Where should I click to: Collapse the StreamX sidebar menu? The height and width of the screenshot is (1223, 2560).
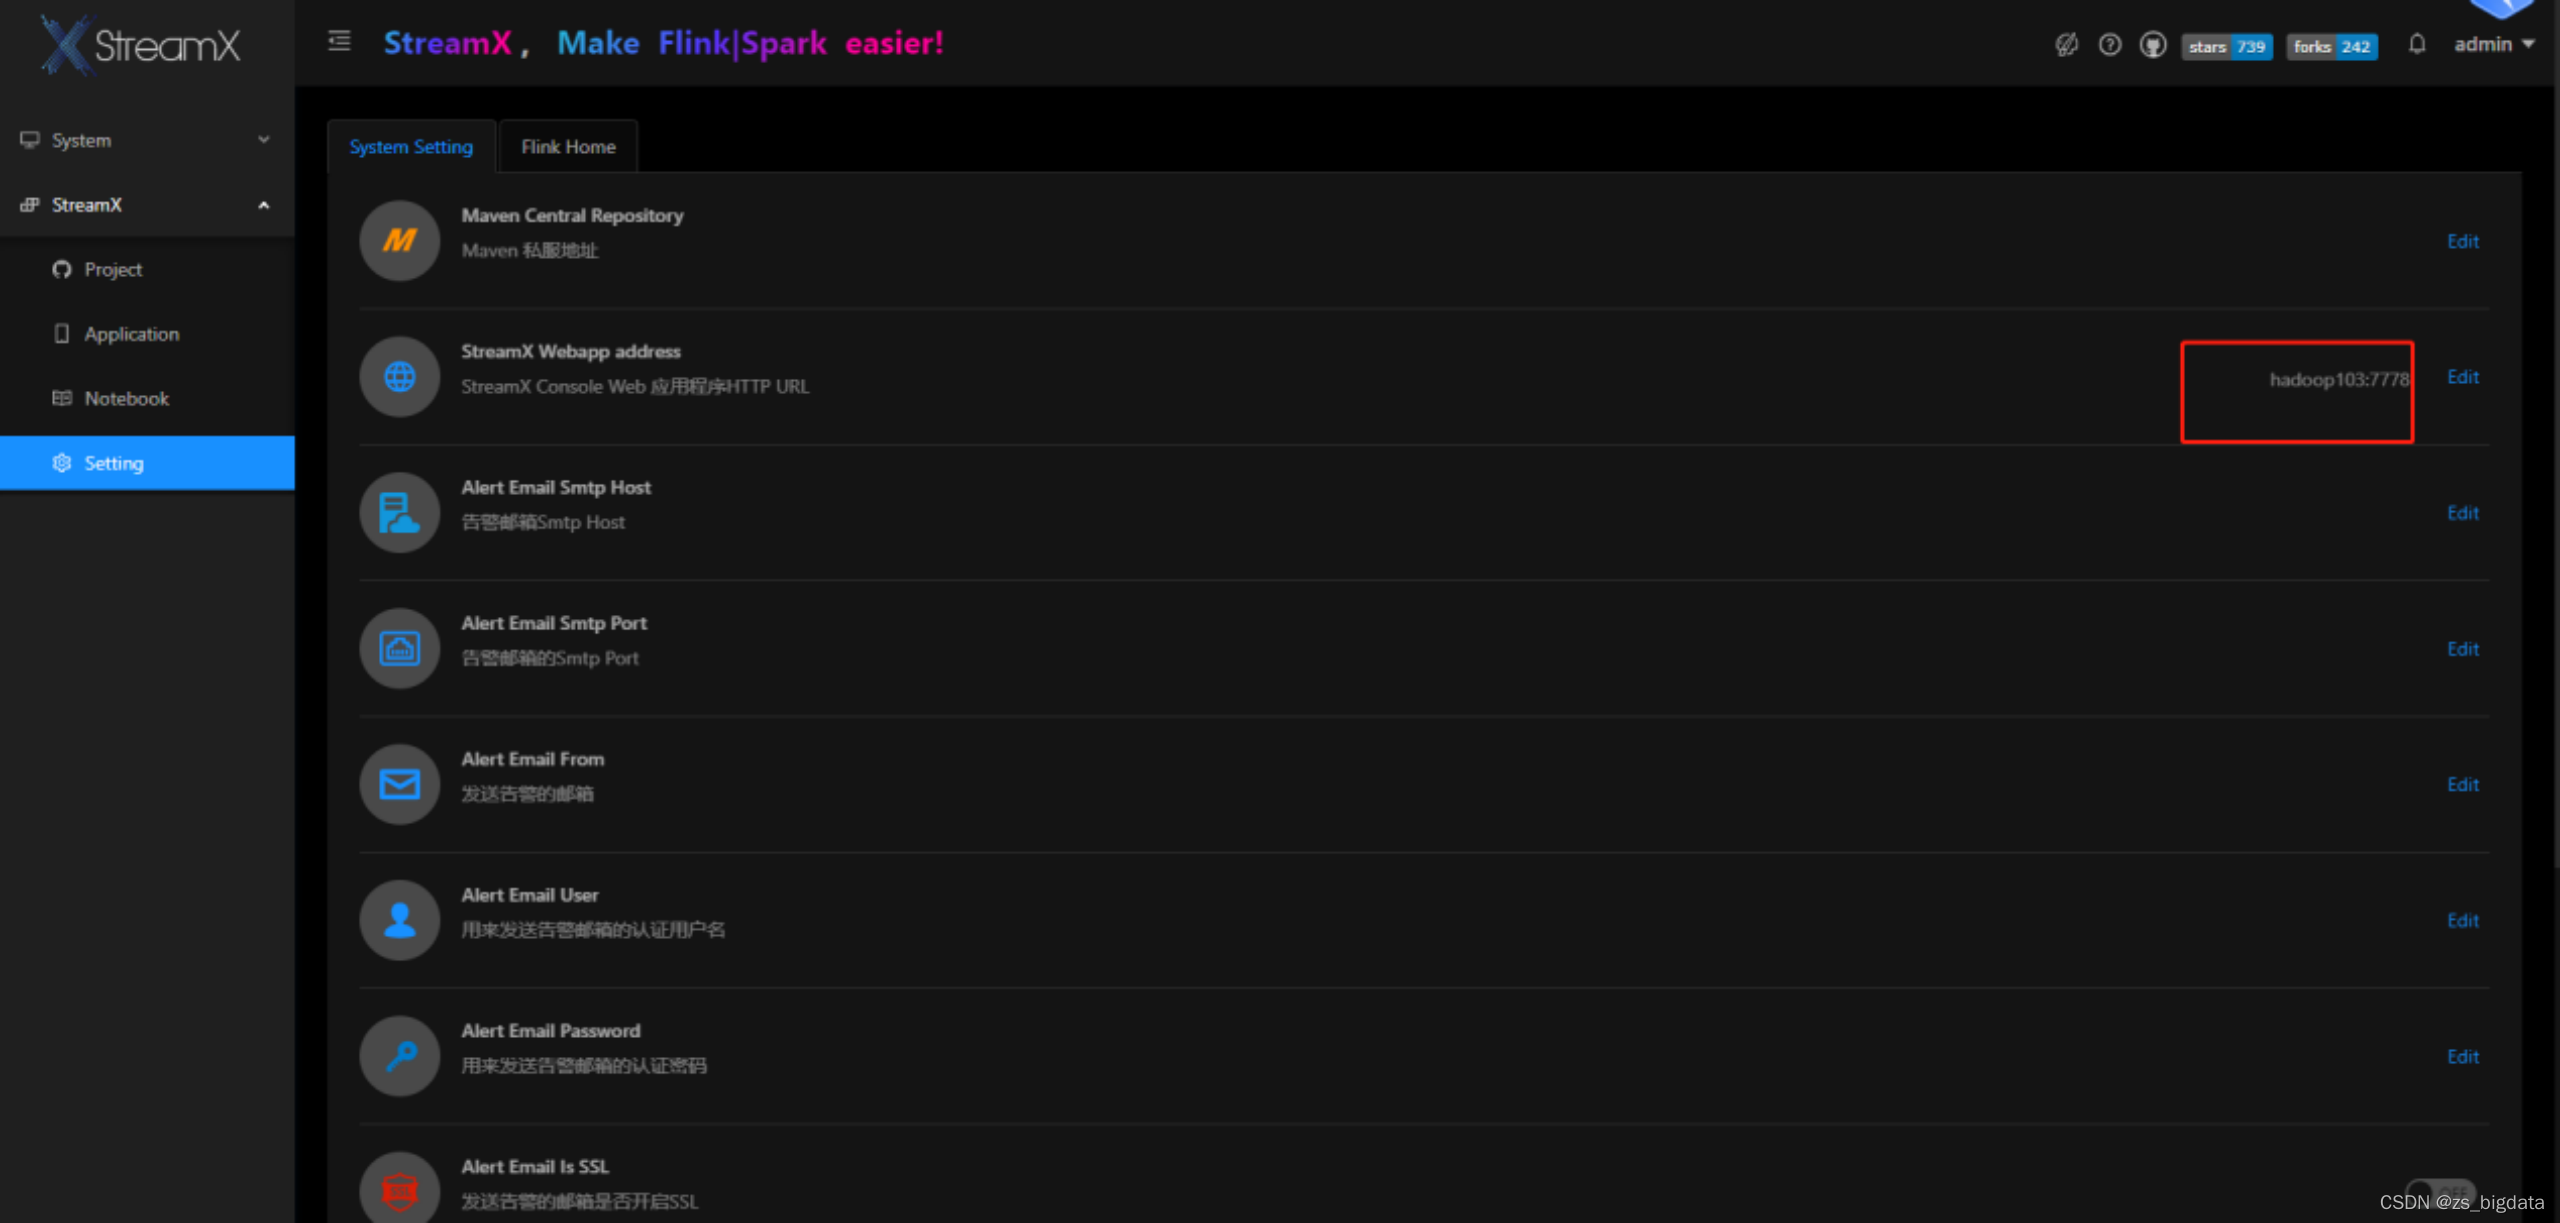click(x=147, y=205)
